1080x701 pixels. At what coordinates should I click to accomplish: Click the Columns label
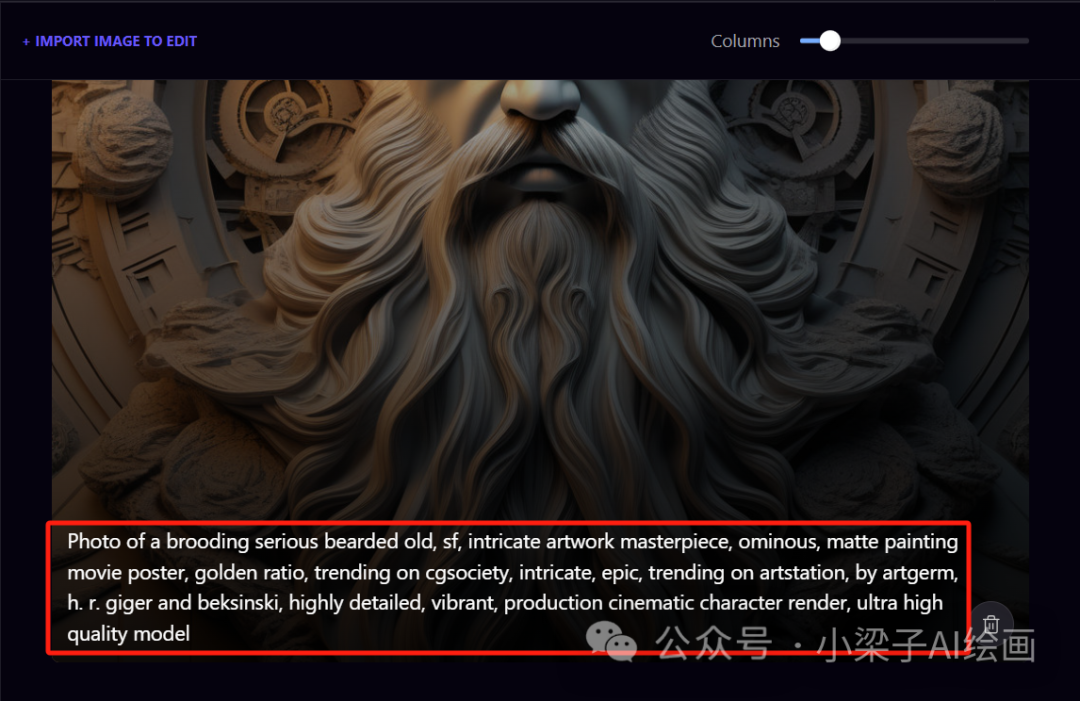coord(745,41)
